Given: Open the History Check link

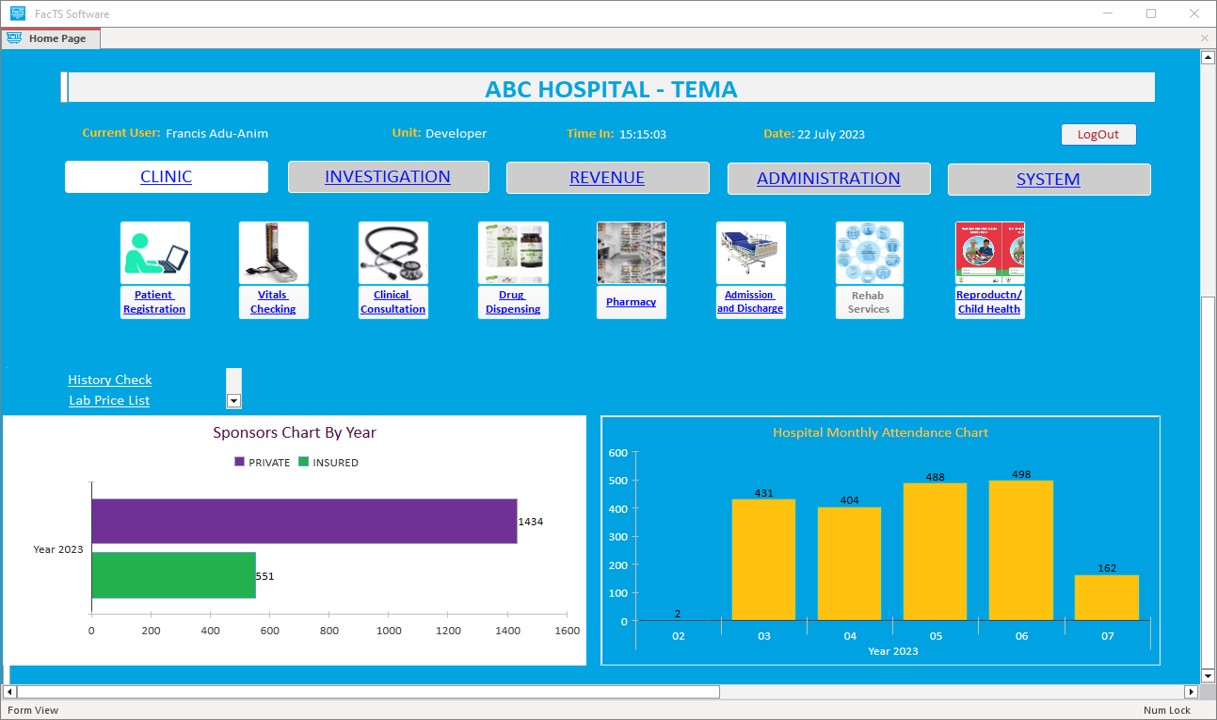Looking at the screenshot, I should [110, 380].
